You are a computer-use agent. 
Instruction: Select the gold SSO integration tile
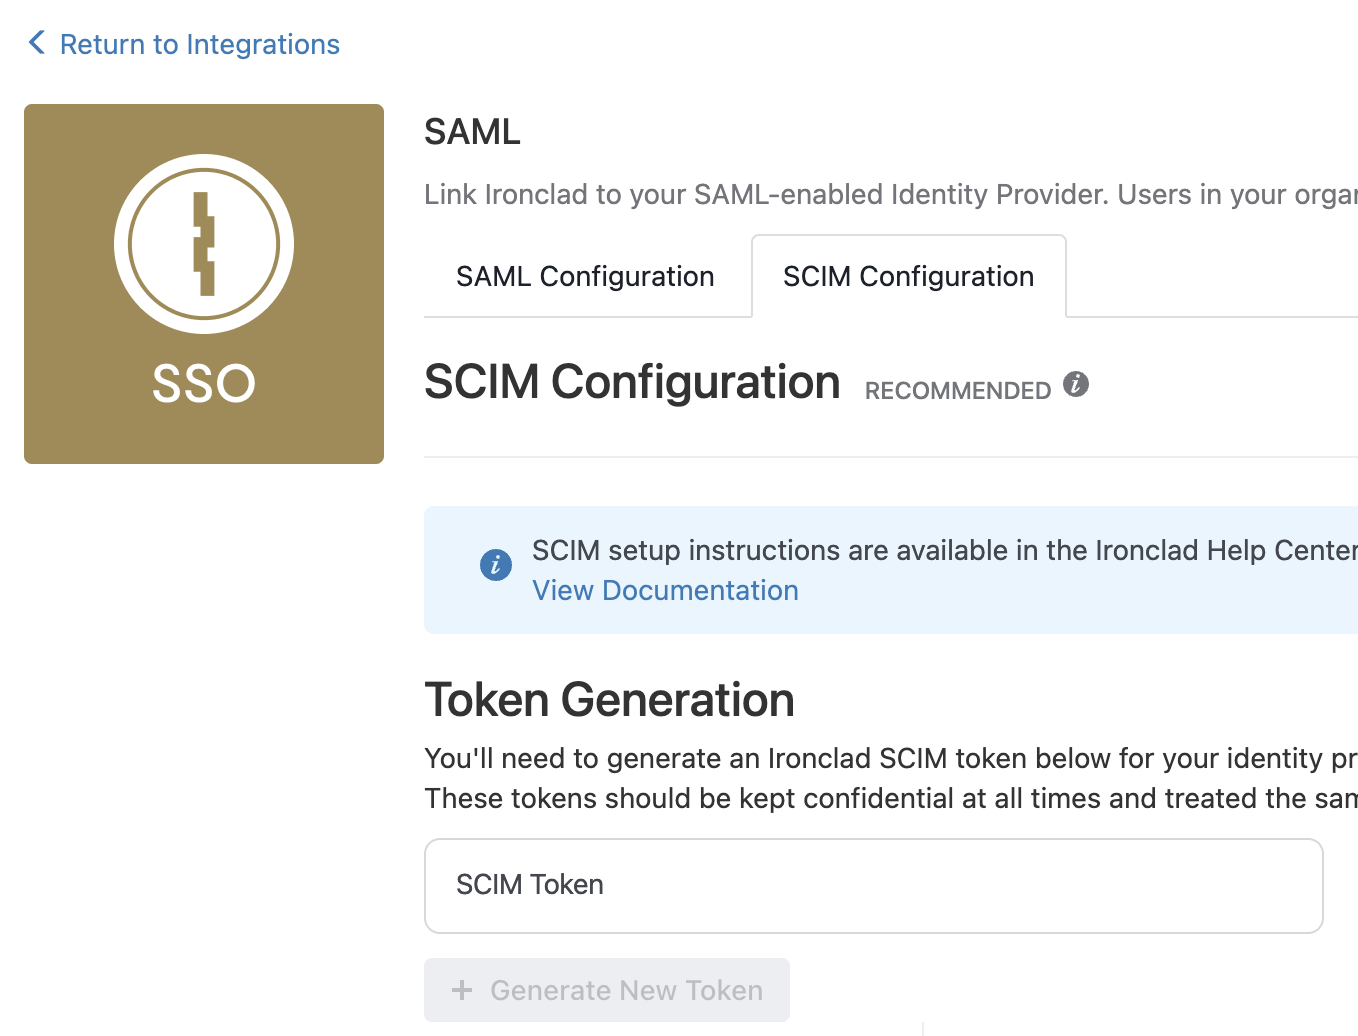click(x=204, y=283)
